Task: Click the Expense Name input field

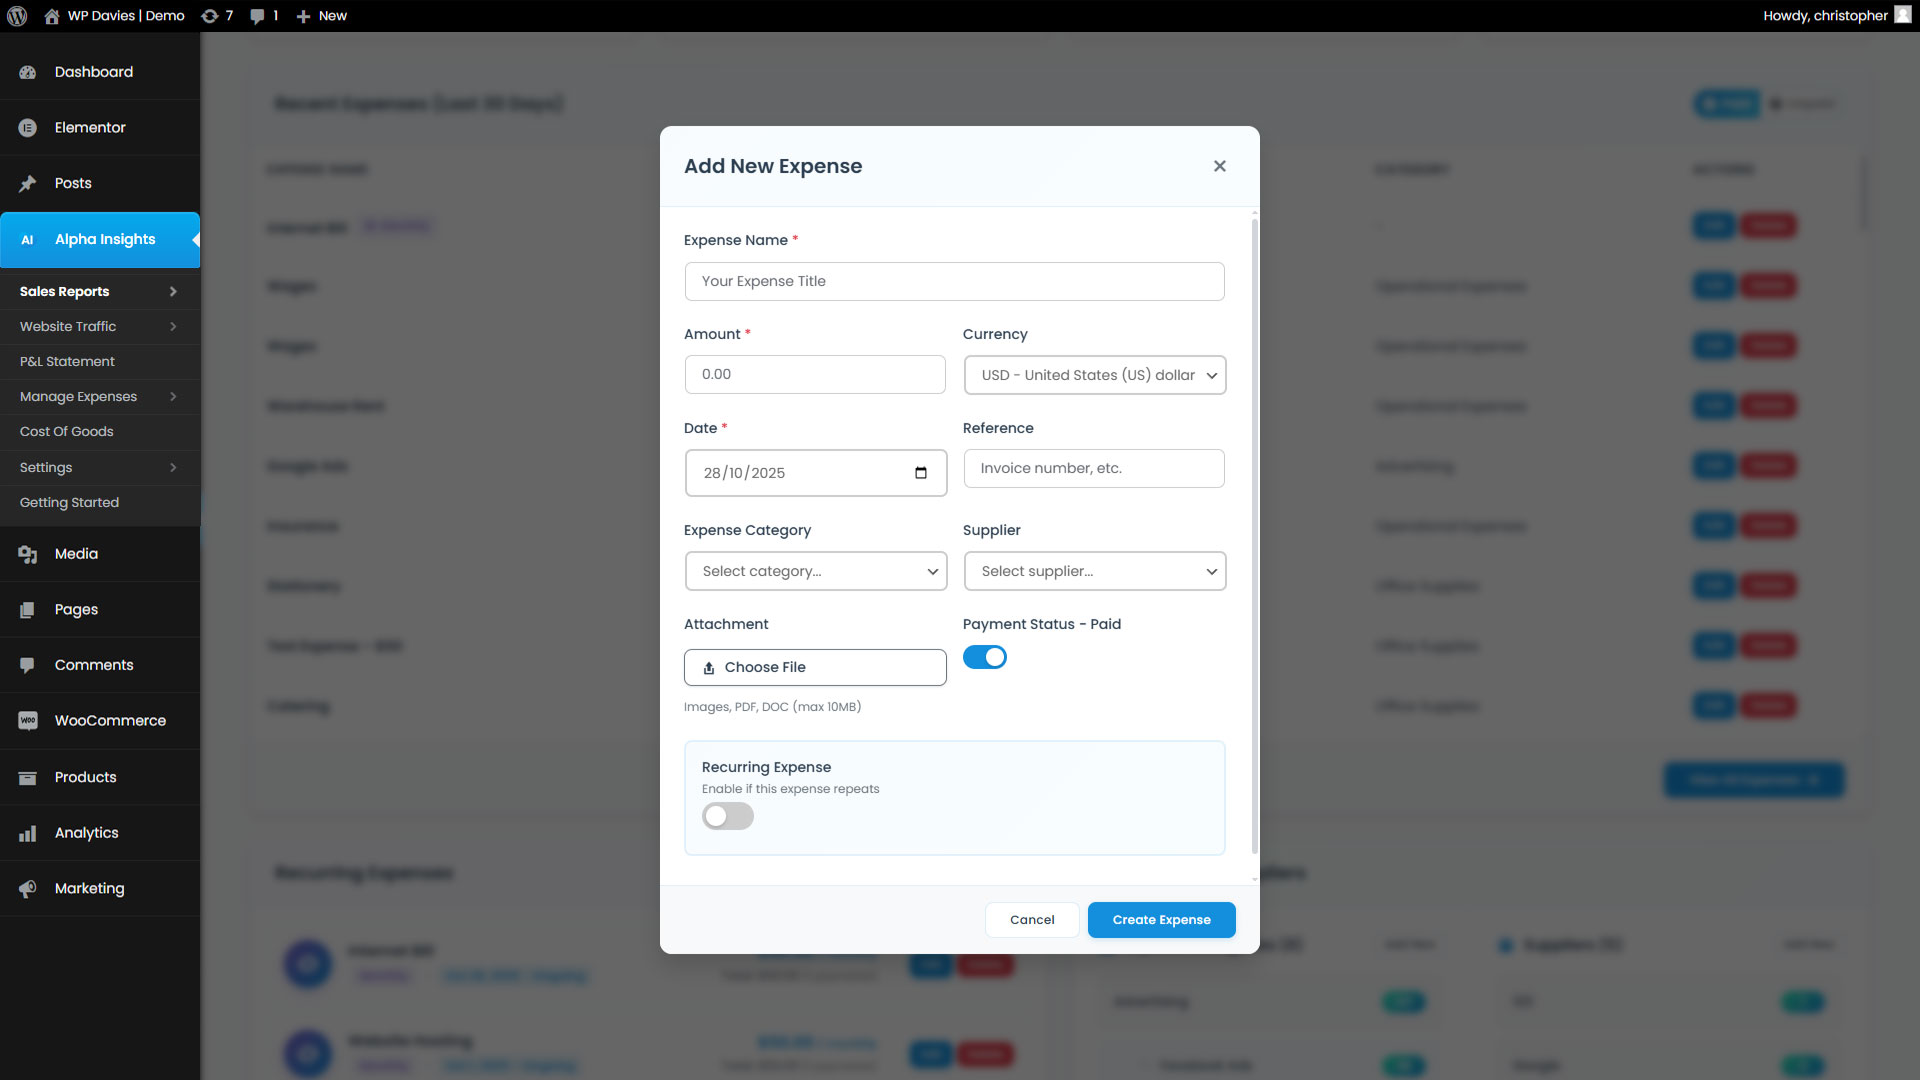Action: (954, 281)
